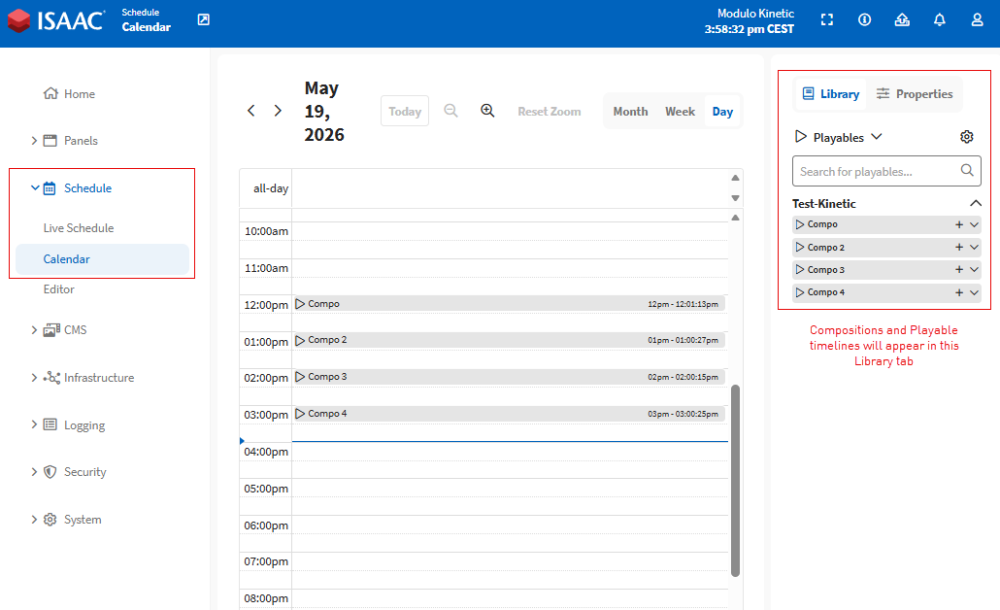Click the Home house icon
Image resolution: width=1000 pixels, height=610 pixels.
pyautogui.click(x=50, y=93)
